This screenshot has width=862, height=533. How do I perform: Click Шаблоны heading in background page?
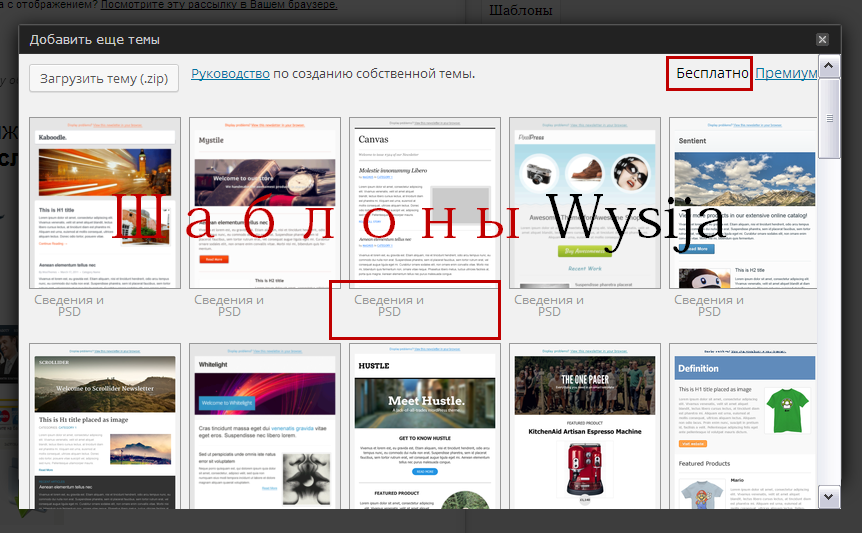click(521, 10)
